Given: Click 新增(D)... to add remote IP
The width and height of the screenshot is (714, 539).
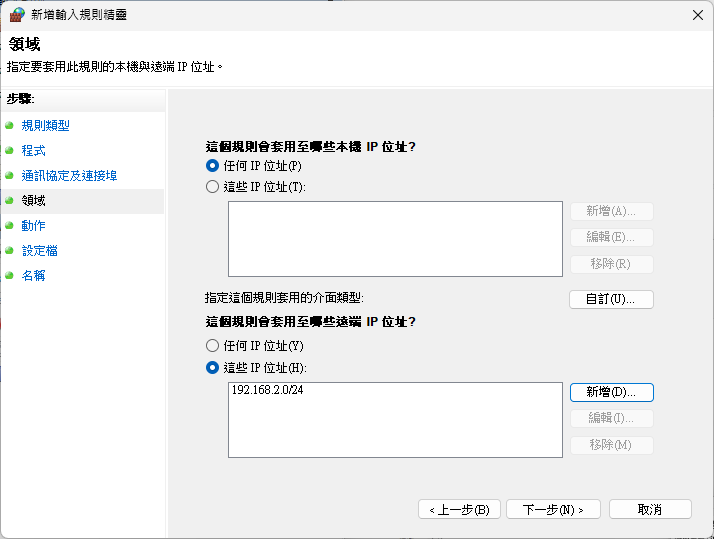Looking at the screenshot, I should [x=611, y=392].
